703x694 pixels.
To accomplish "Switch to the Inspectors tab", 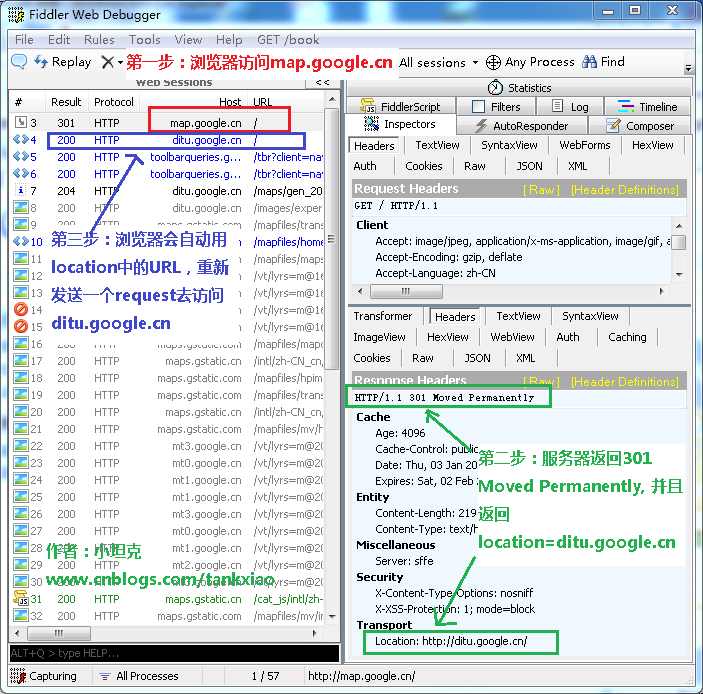I will (x=400, y=124).
